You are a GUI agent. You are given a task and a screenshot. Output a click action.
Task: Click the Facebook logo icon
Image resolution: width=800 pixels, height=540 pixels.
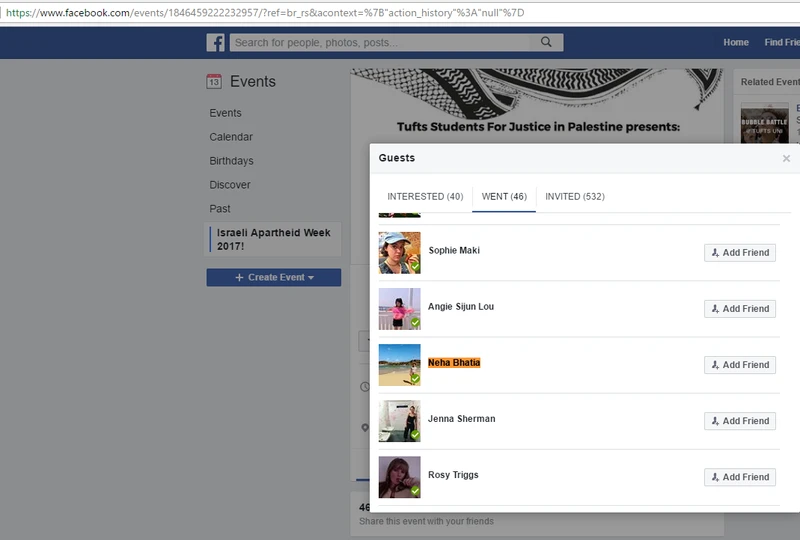click(215, 42)
